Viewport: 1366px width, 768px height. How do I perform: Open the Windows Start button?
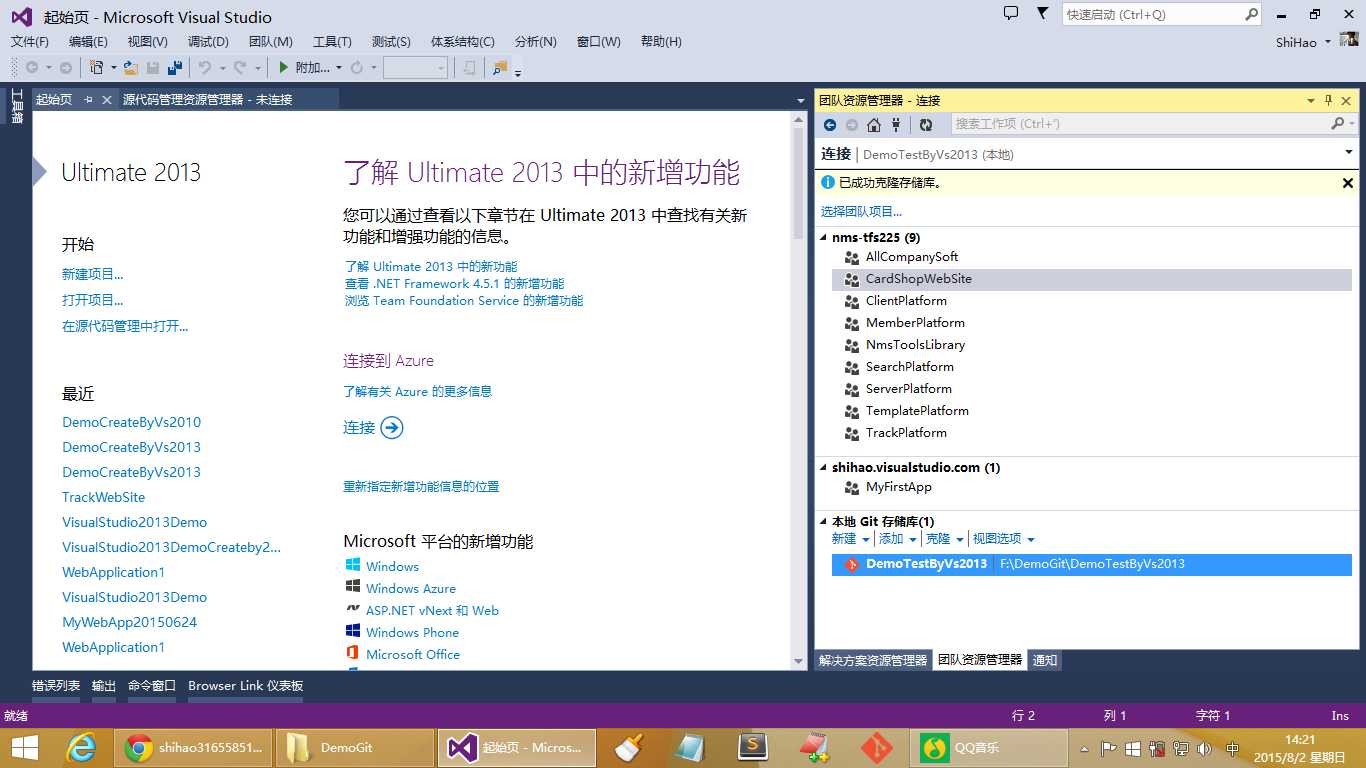[25, 748]
